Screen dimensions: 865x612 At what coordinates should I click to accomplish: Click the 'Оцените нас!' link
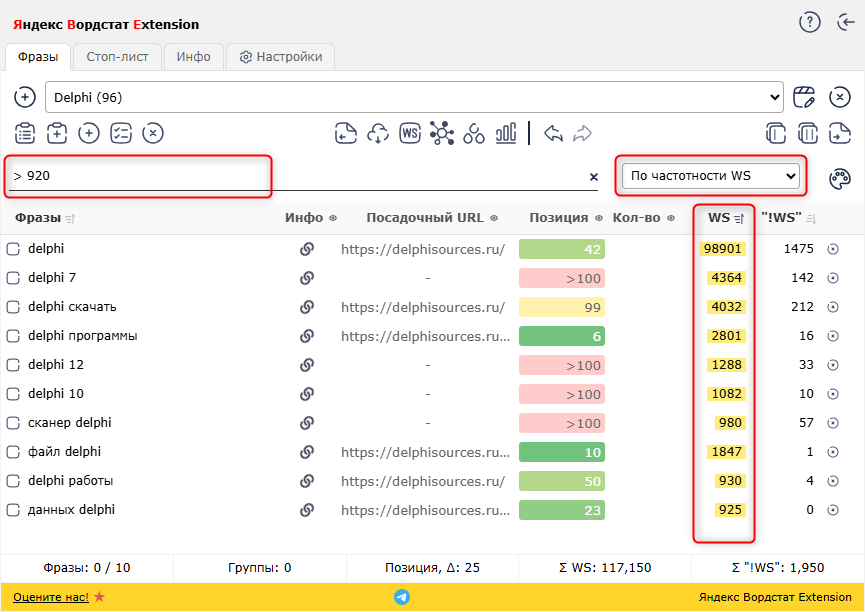tap(51, 597)
